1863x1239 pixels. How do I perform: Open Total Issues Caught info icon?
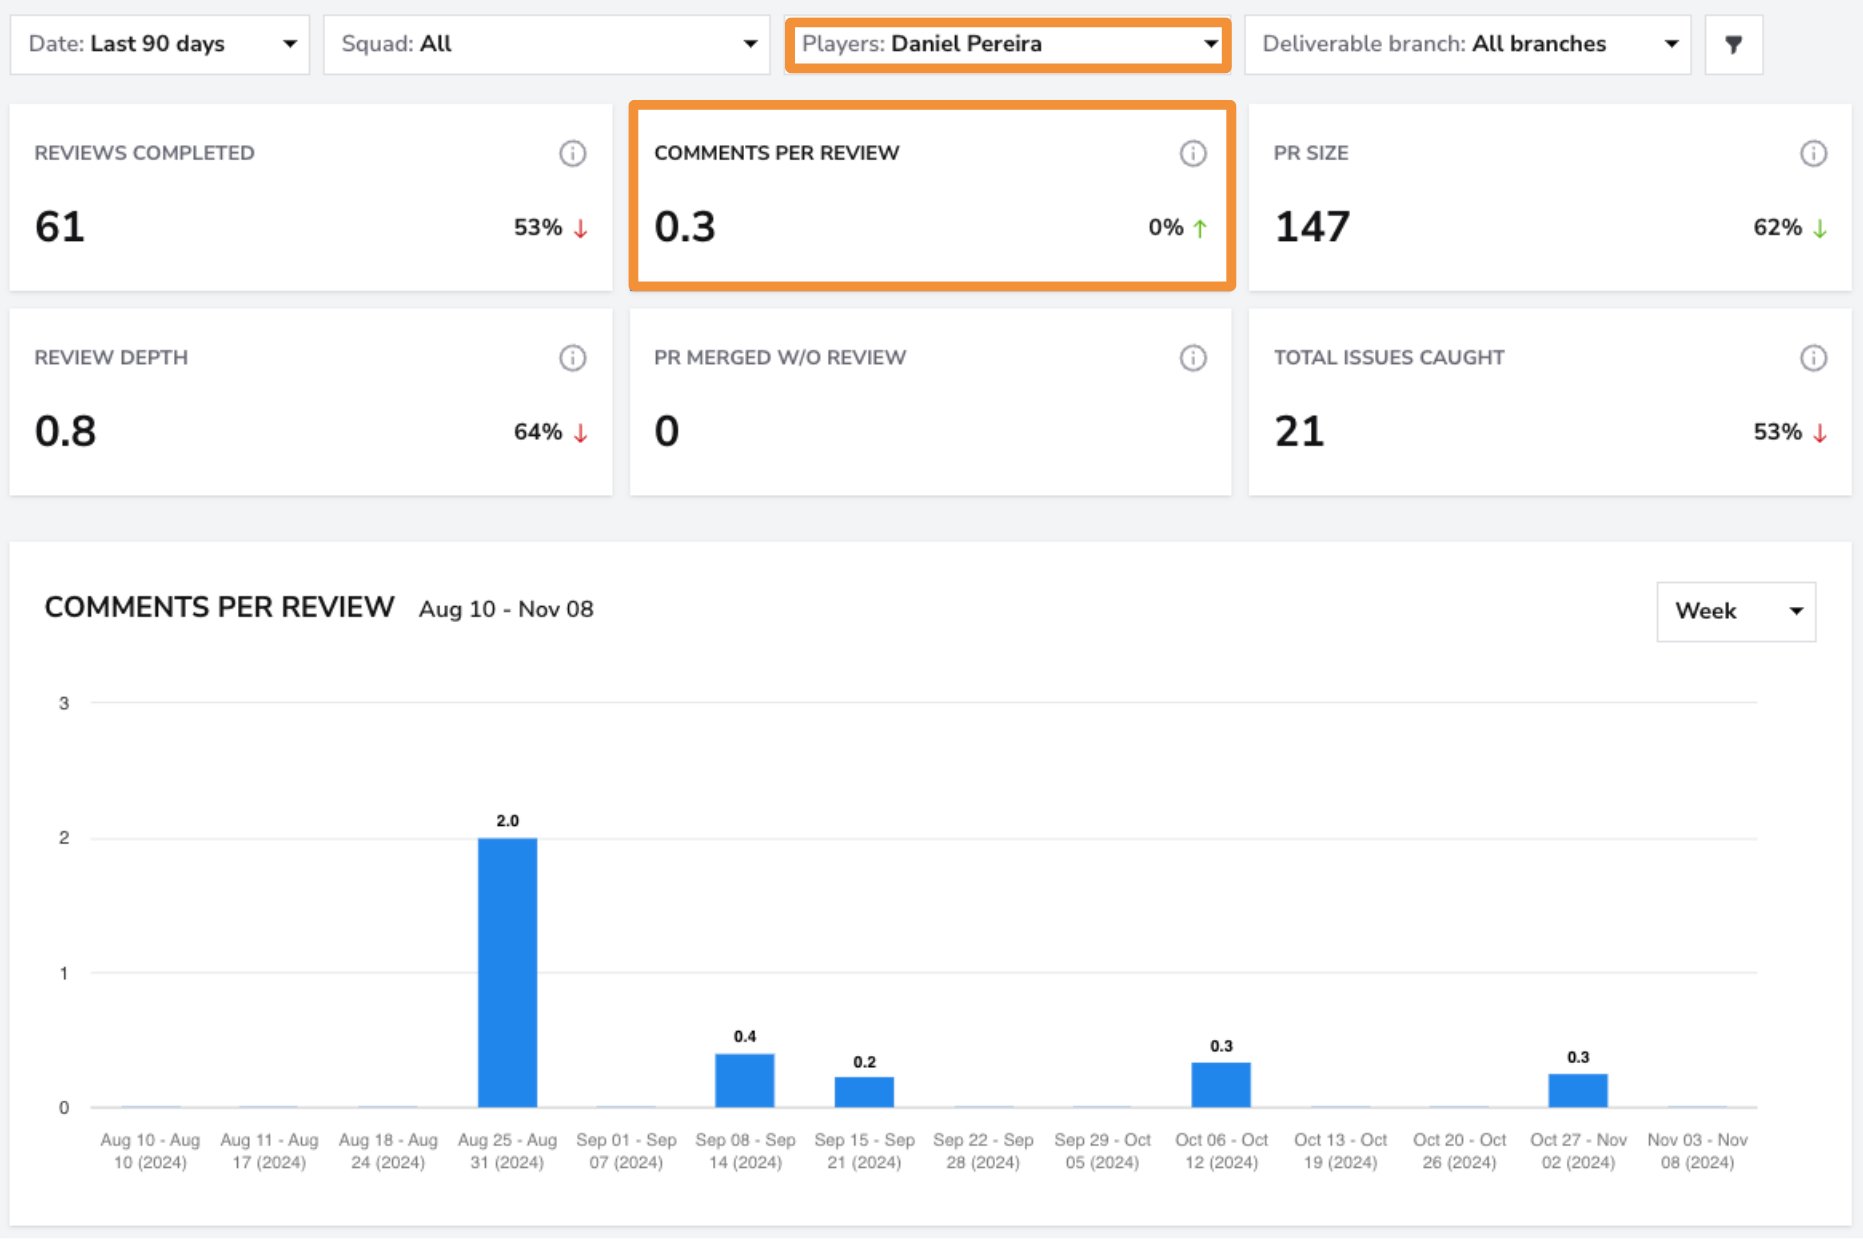pos(1813,358)
